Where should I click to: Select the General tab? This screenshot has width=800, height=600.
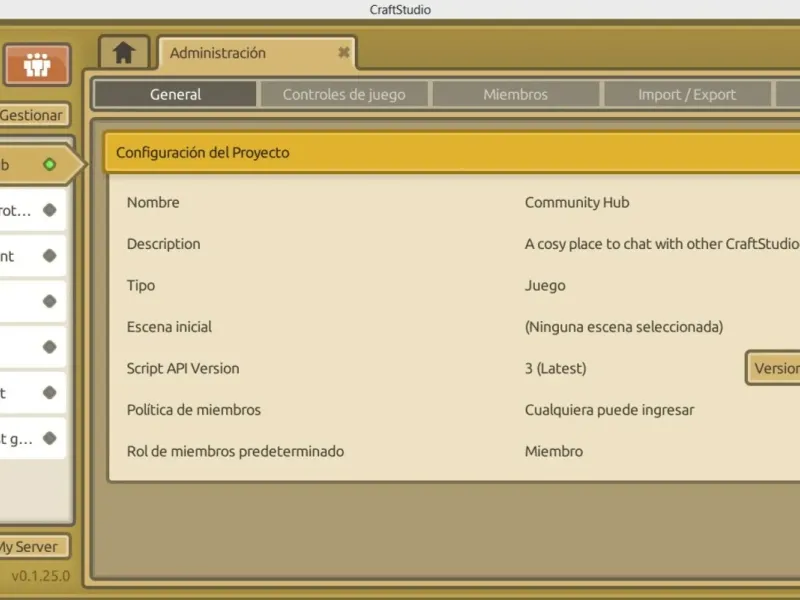click(175, 94)
